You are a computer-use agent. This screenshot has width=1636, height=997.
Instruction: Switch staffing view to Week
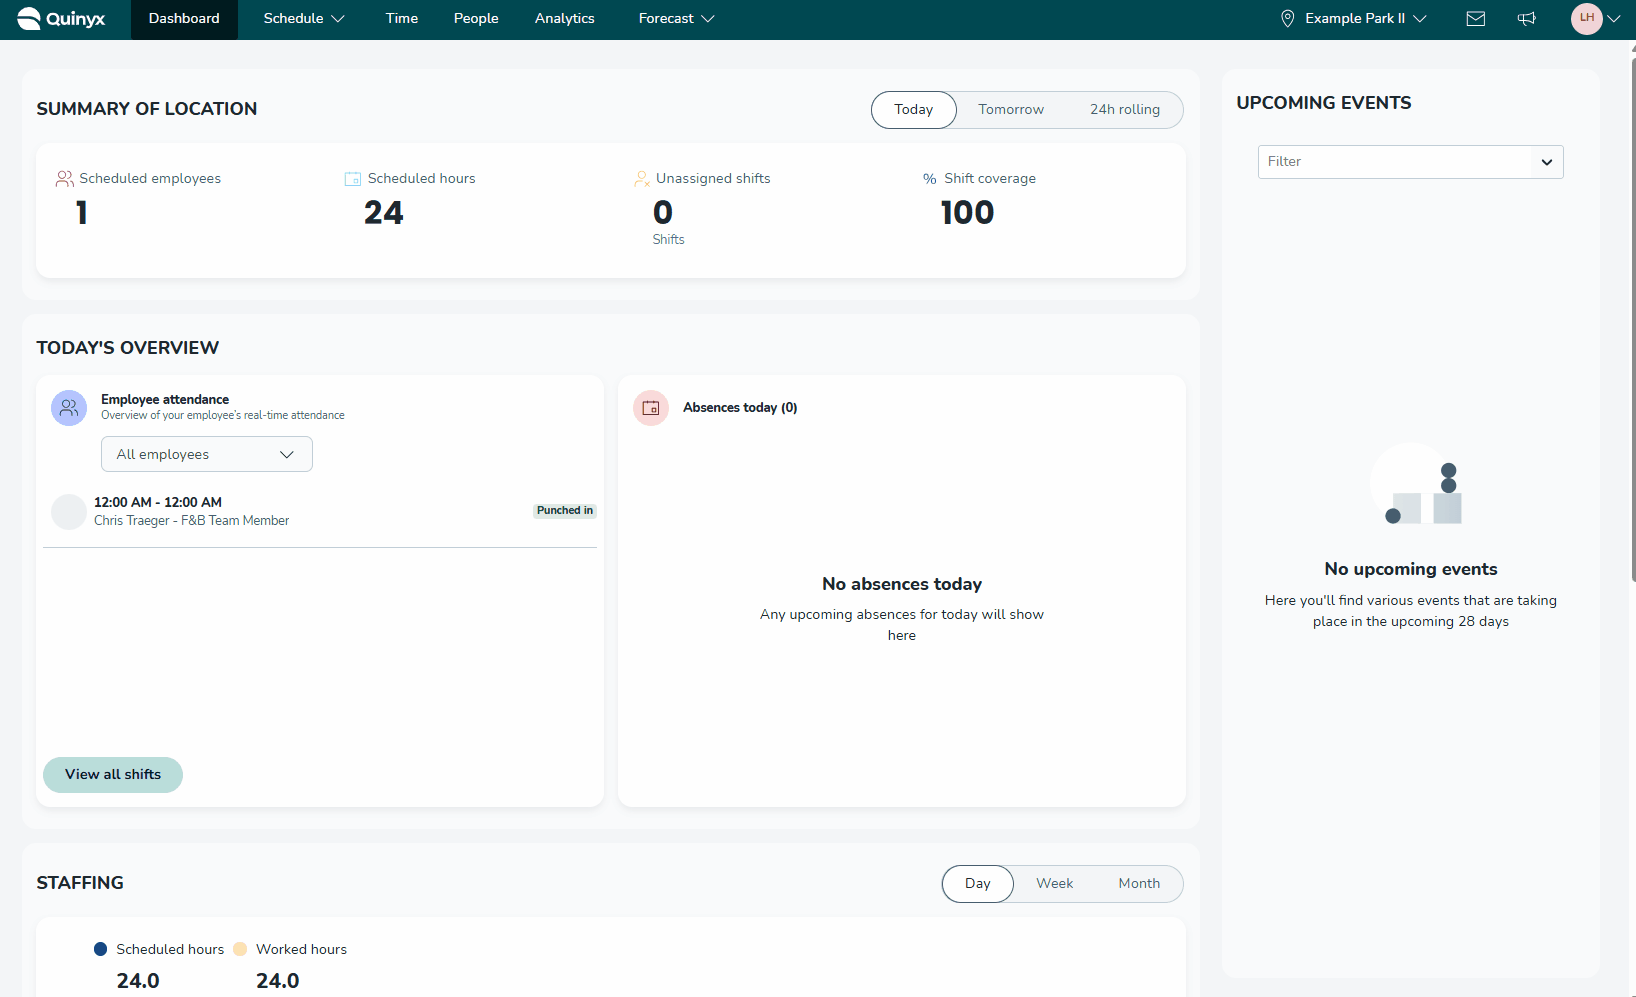click(x=1054, y=884)
